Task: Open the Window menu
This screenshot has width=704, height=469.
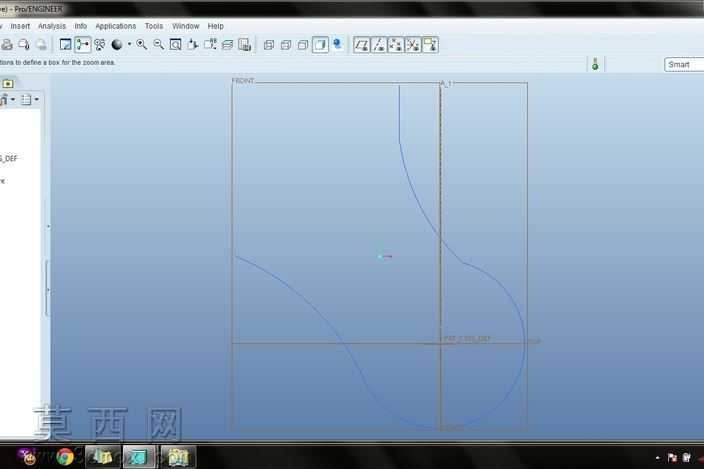Action: click(186, 26)
